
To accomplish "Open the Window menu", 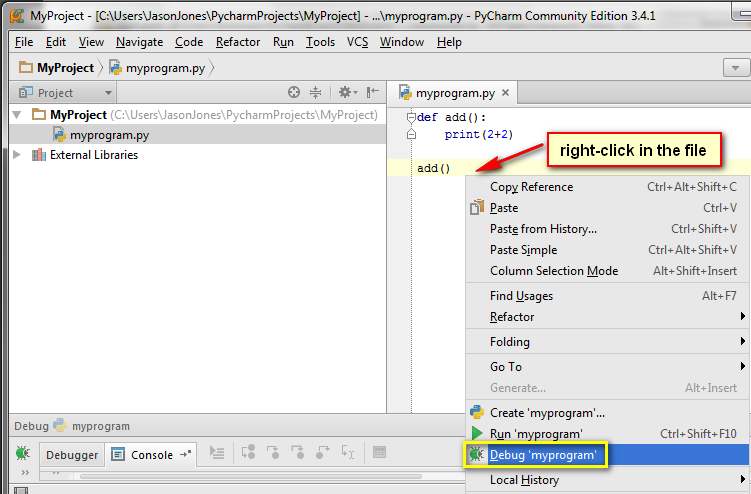I will [x=402, y=42].
